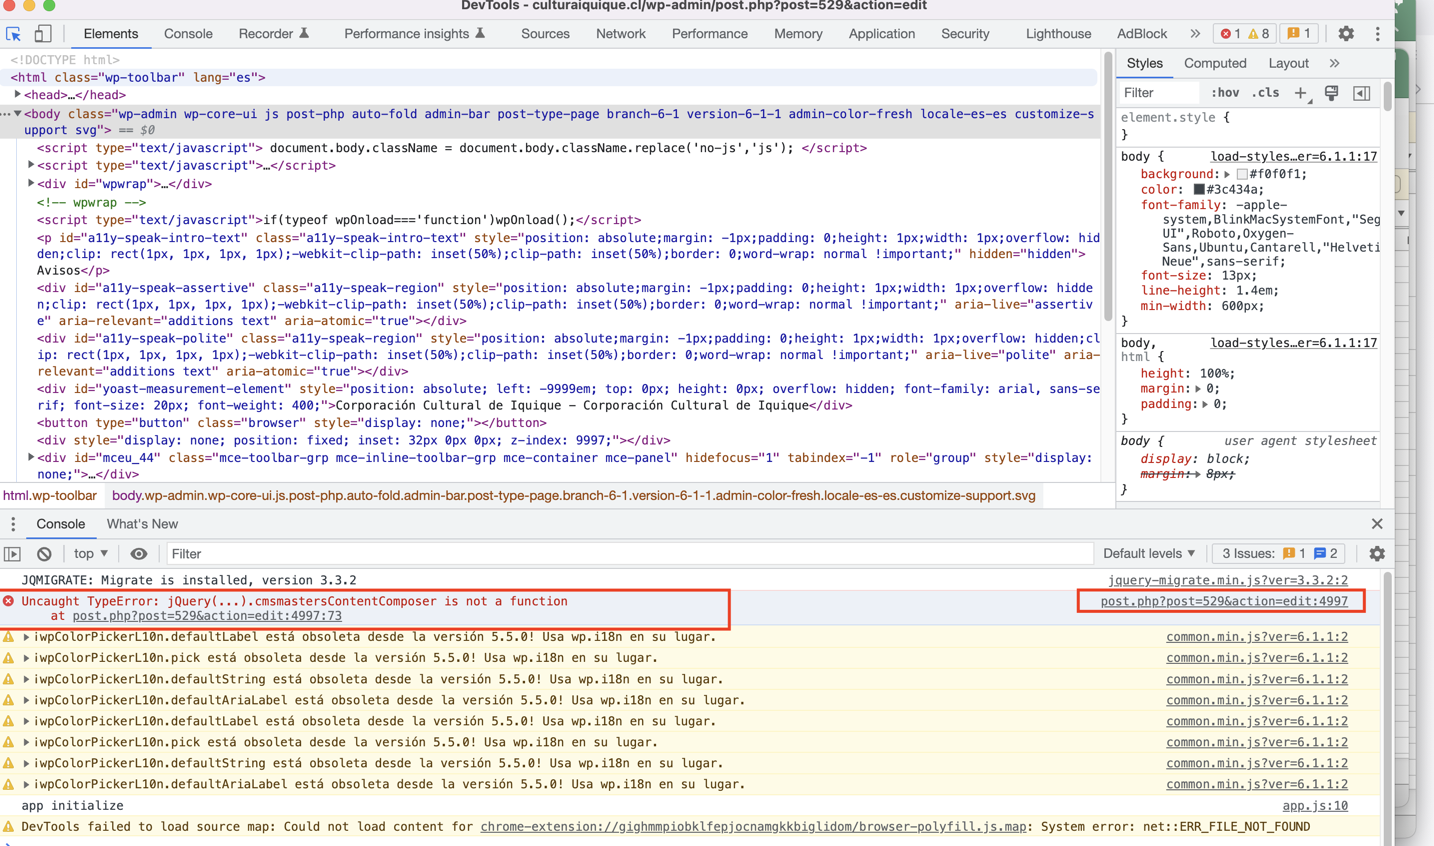Show more DevTools tabs via chevron
This screenshot has height=846, width=1434.
[1195, 34]
